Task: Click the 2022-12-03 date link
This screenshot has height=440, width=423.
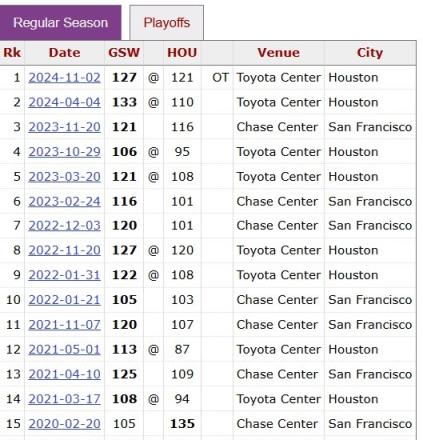Action: (64, 226)
